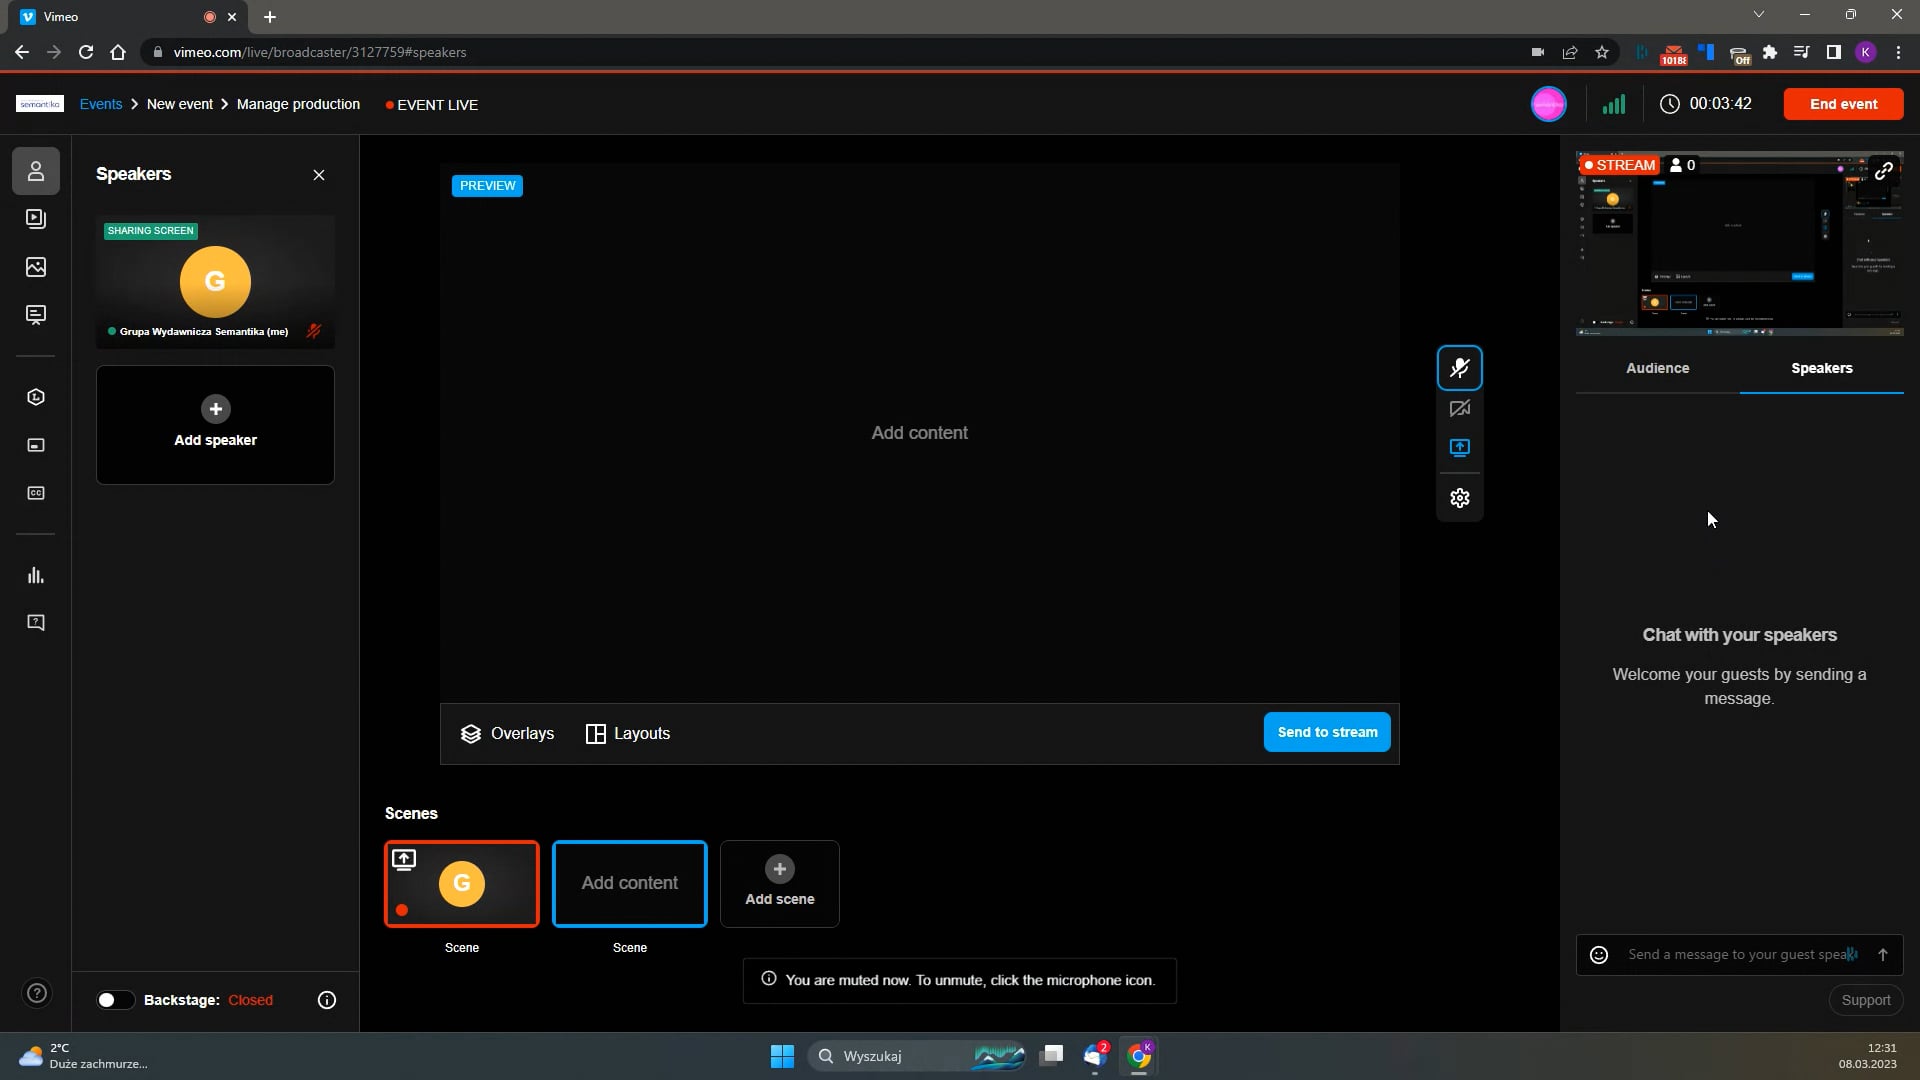The height and width of the screenshot is (1080, 1920).
Task: Open the pink profile avatar
Action: (x=1548, y=104)
